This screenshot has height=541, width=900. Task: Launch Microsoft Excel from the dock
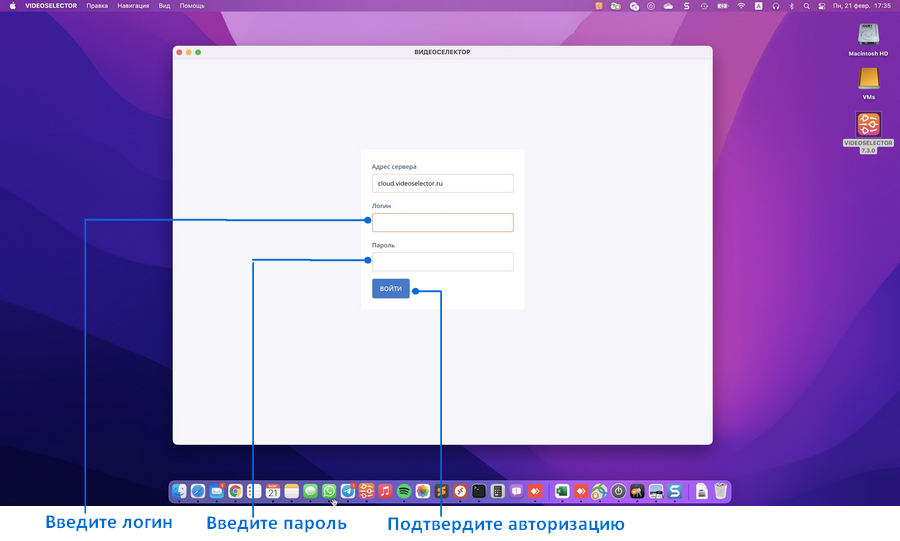click(562, 491)
